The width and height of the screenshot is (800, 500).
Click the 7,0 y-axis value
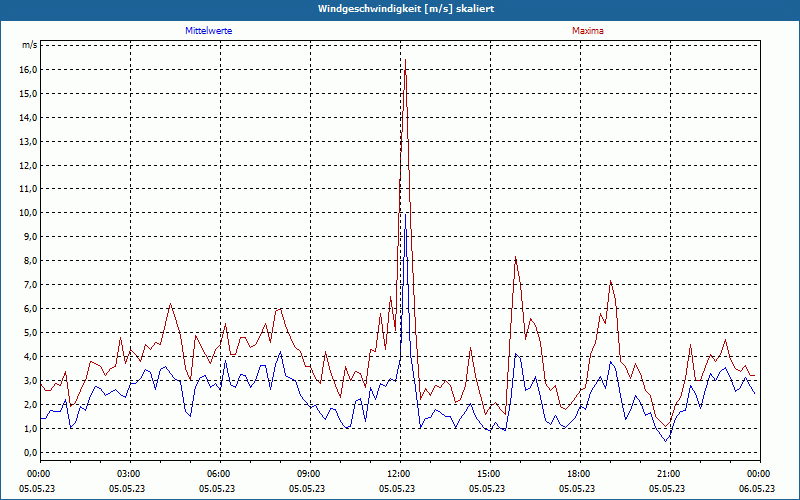point(30,285)
